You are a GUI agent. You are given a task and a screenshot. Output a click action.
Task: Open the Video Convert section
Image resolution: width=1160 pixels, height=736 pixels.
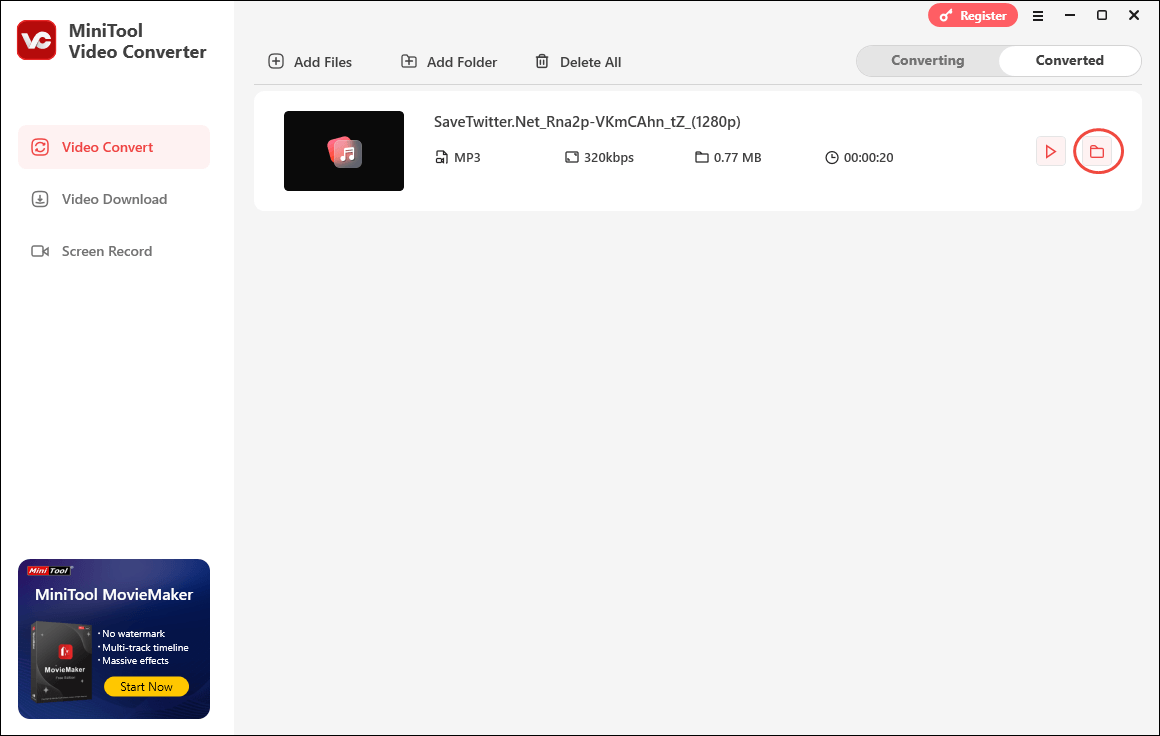coord(114,147)
